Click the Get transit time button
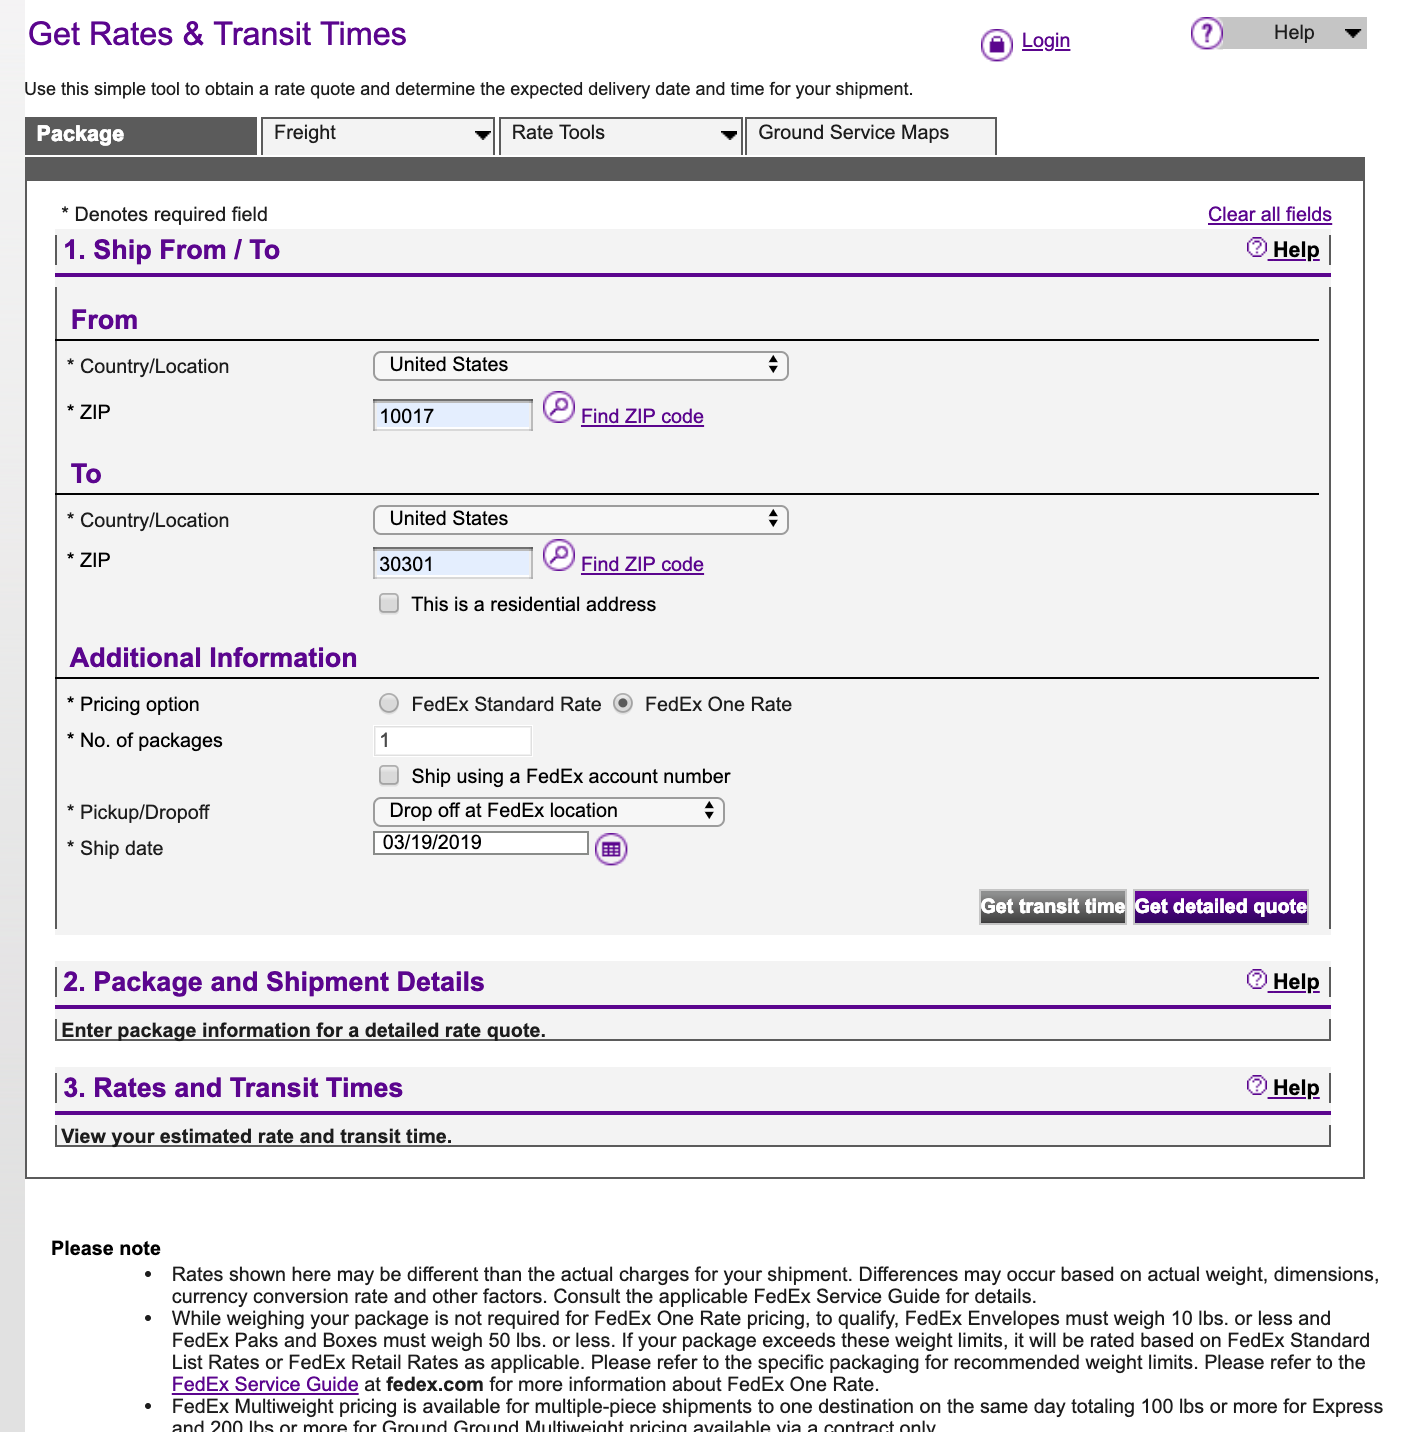Viewport: 1425px width, 1432px height. [1053, 907]
